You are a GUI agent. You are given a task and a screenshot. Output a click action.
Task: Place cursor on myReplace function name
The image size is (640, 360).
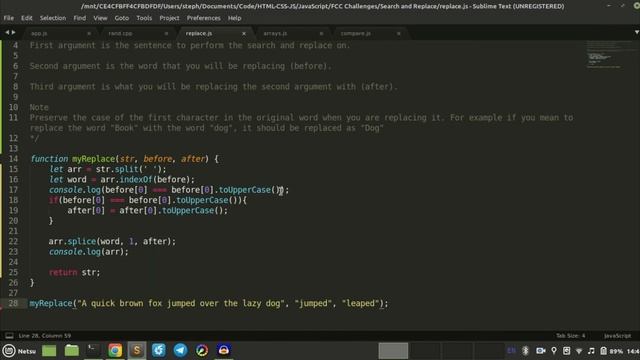click(93, 159)
